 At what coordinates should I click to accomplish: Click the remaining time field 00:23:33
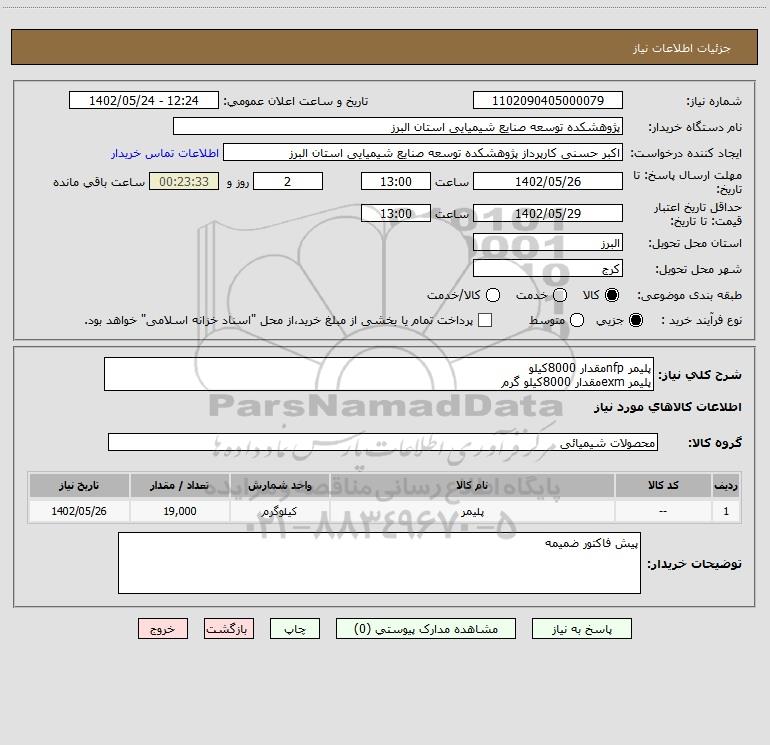[184, 182]
